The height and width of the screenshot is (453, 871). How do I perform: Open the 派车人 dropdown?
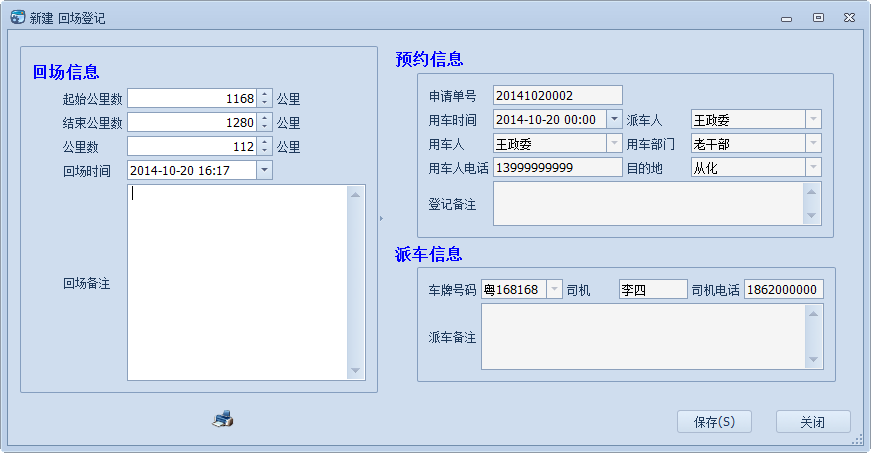(813, 119)
